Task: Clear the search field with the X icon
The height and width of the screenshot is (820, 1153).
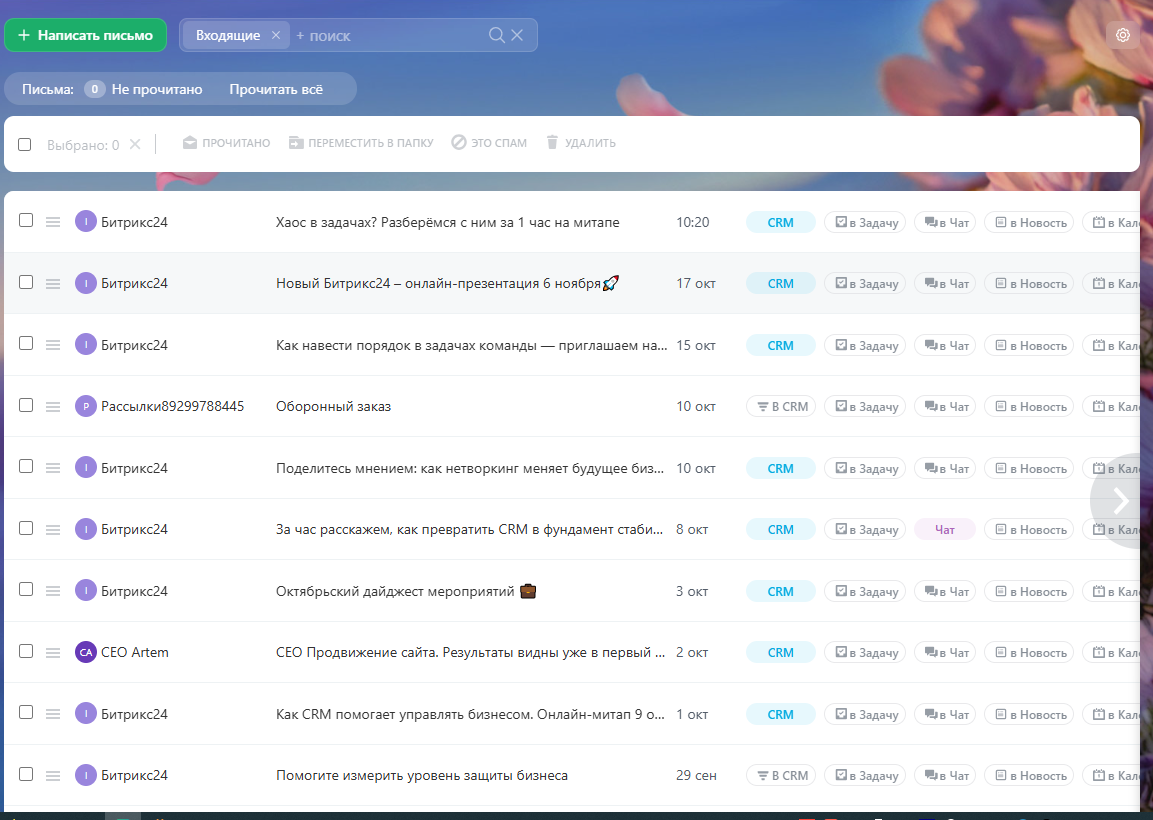Action: (x=517, y=35)
